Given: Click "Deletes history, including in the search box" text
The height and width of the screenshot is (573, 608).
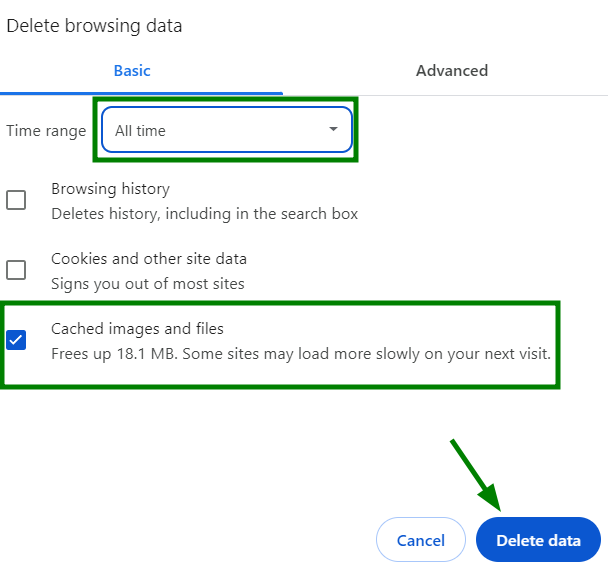Looking at the screenshot, I should coord(205,214).
